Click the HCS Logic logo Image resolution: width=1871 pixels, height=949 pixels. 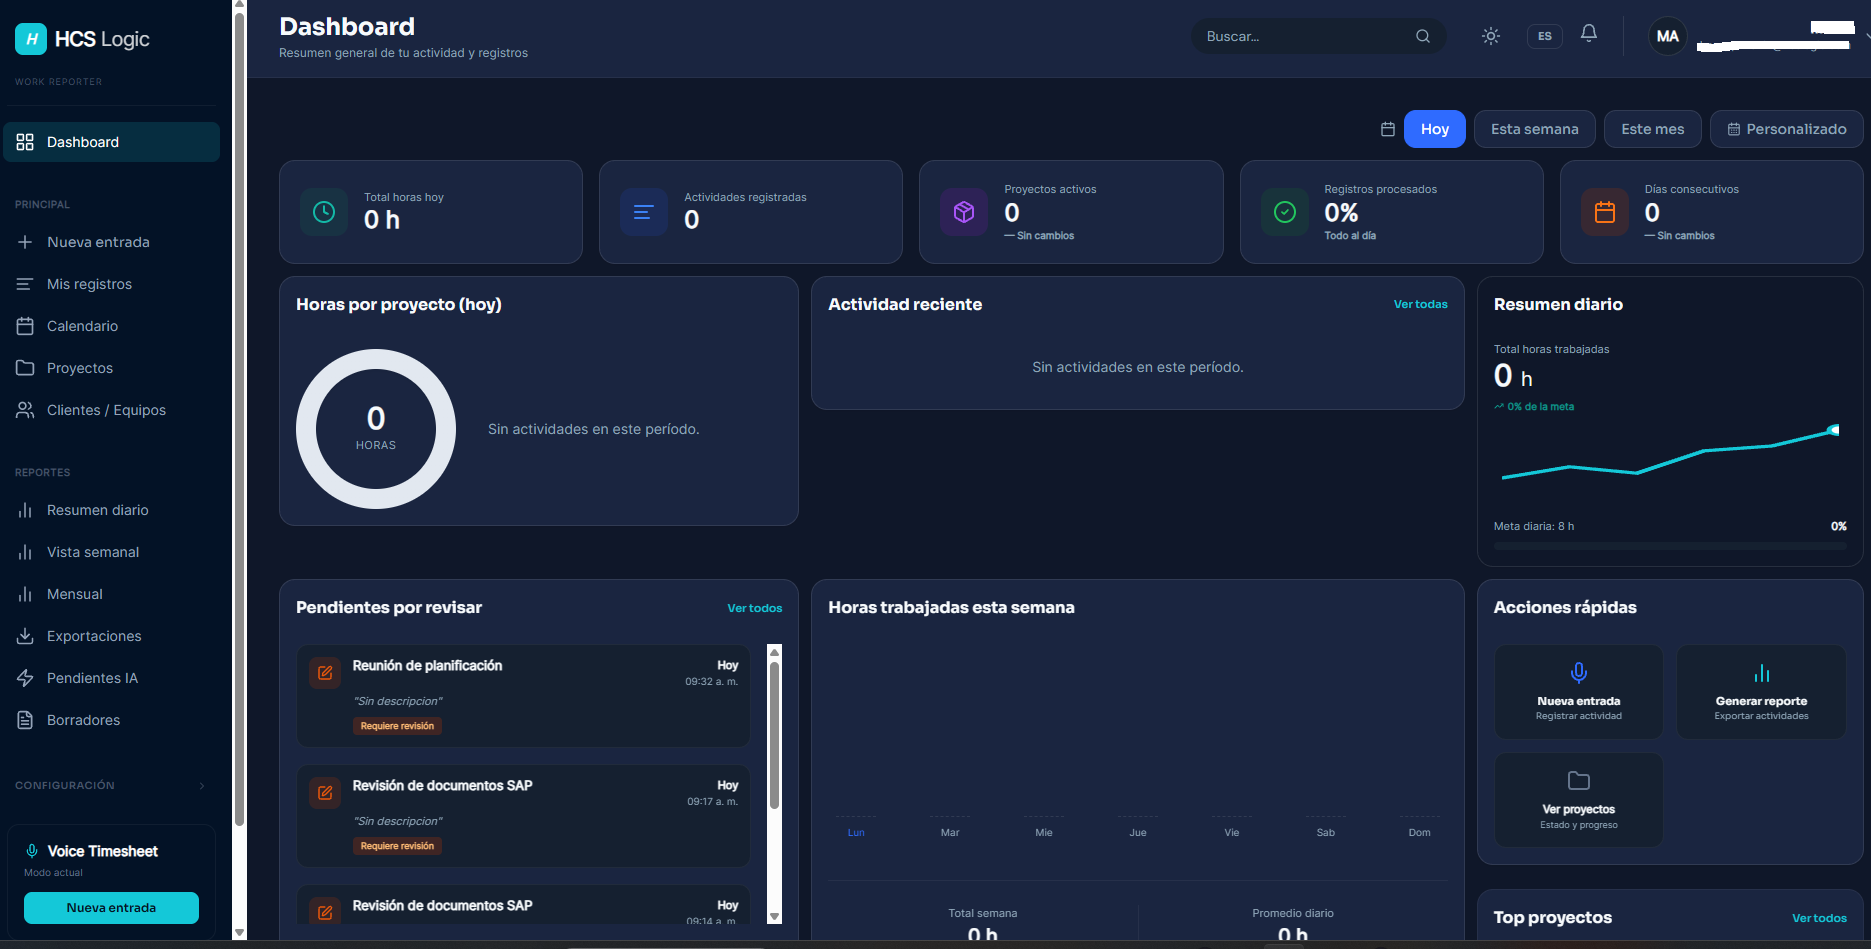coord(82,39)
